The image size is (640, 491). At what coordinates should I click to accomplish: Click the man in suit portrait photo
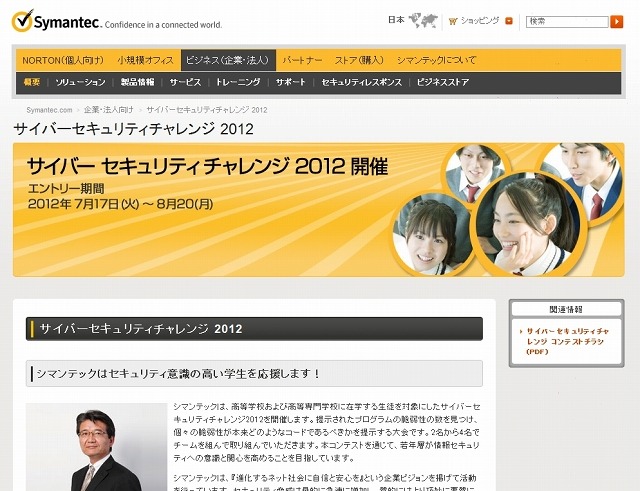[x=97, y=447]
